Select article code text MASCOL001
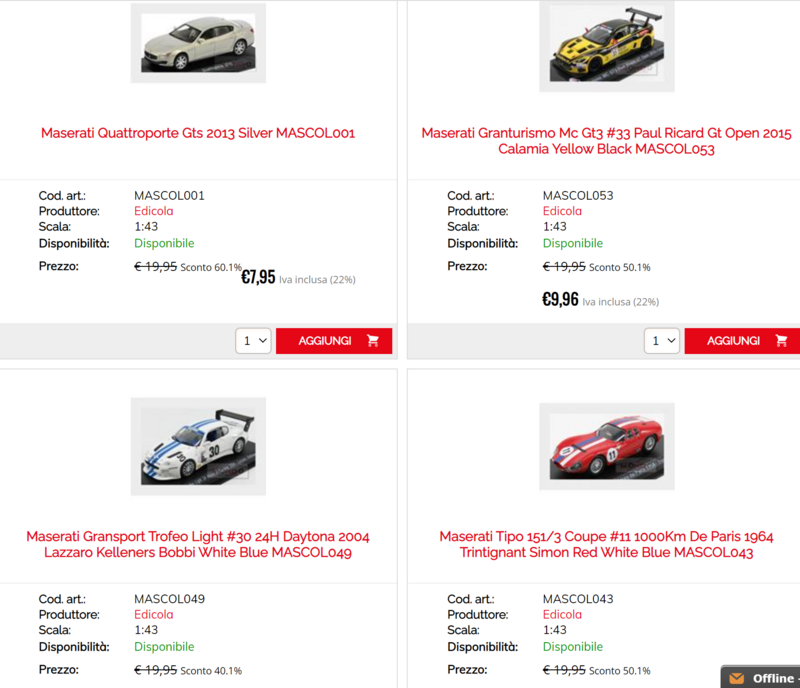Screen dimensions: 800x688 [x=169, y=195]
